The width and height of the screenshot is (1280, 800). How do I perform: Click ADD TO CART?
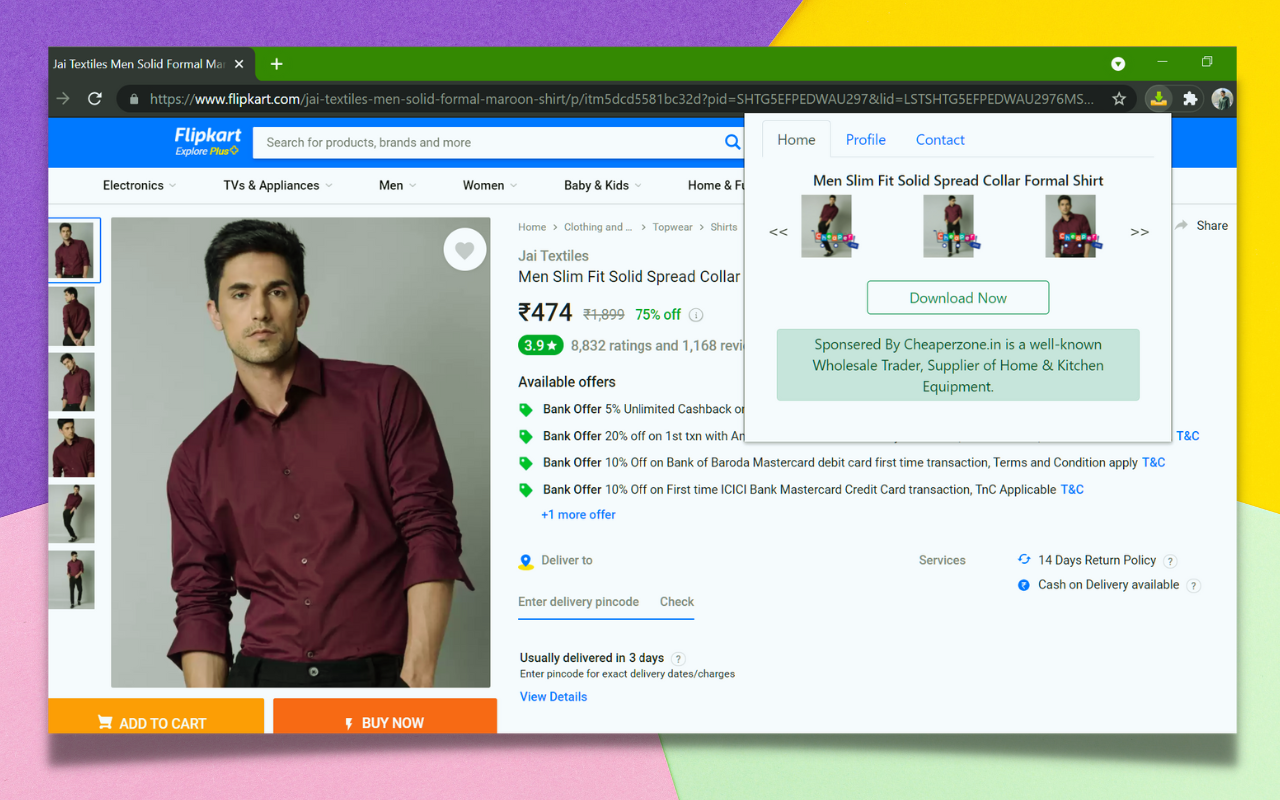click(x=156, y=716)
